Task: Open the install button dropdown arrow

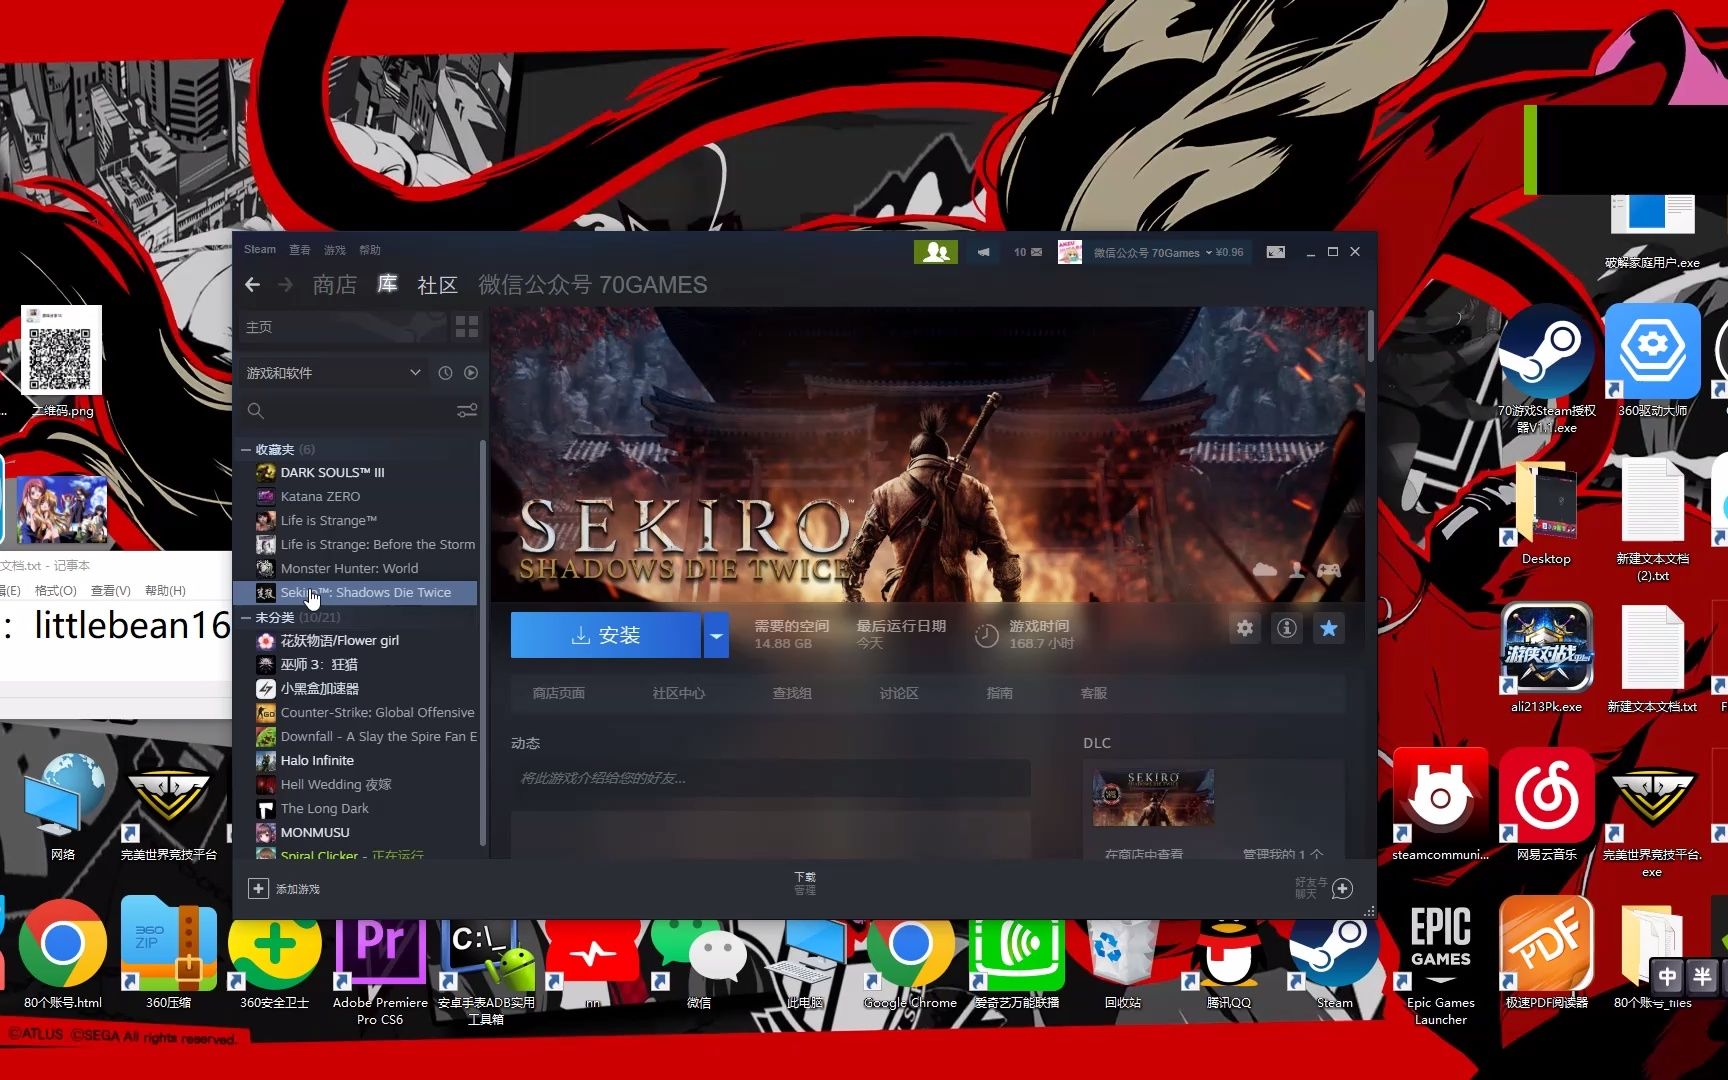Action: (x=716, y=634)
